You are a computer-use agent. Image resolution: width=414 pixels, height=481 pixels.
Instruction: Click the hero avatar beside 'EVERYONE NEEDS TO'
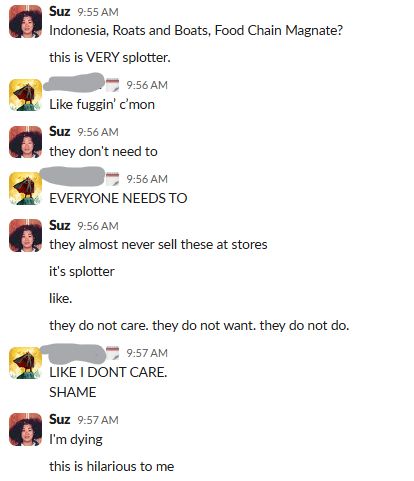point(25,189)
